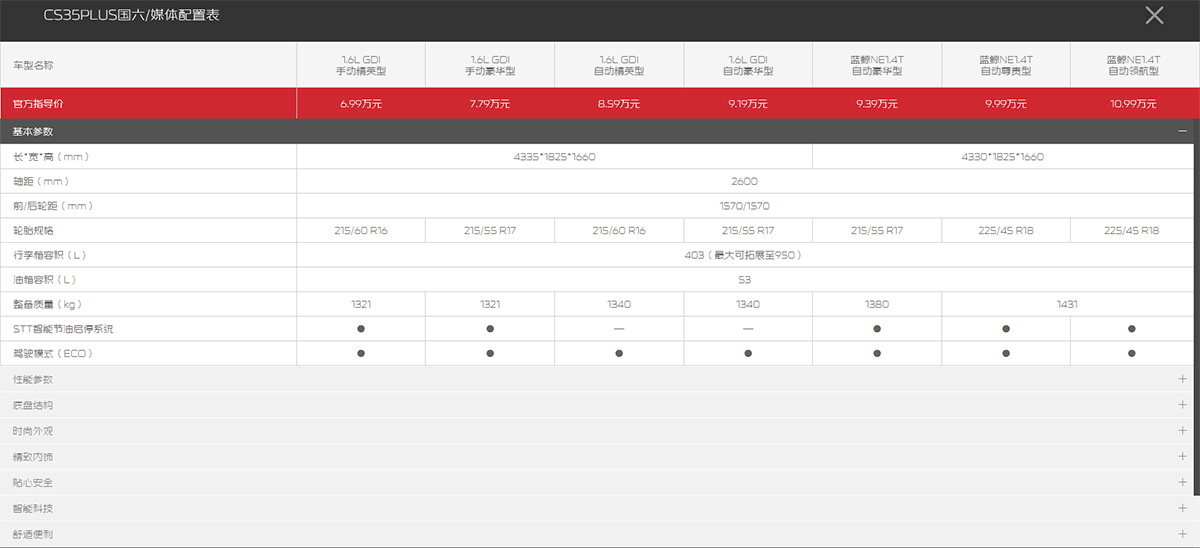
Task: Click the 前/后轮距（mm）row label
Action: pyautogui.click(x=52, y=206)
